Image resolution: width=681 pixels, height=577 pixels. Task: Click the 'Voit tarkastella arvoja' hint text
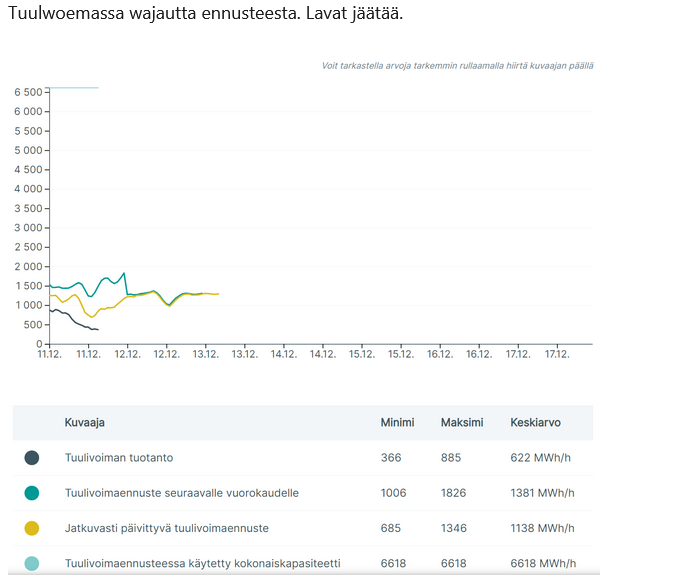[x=457, y=66]
